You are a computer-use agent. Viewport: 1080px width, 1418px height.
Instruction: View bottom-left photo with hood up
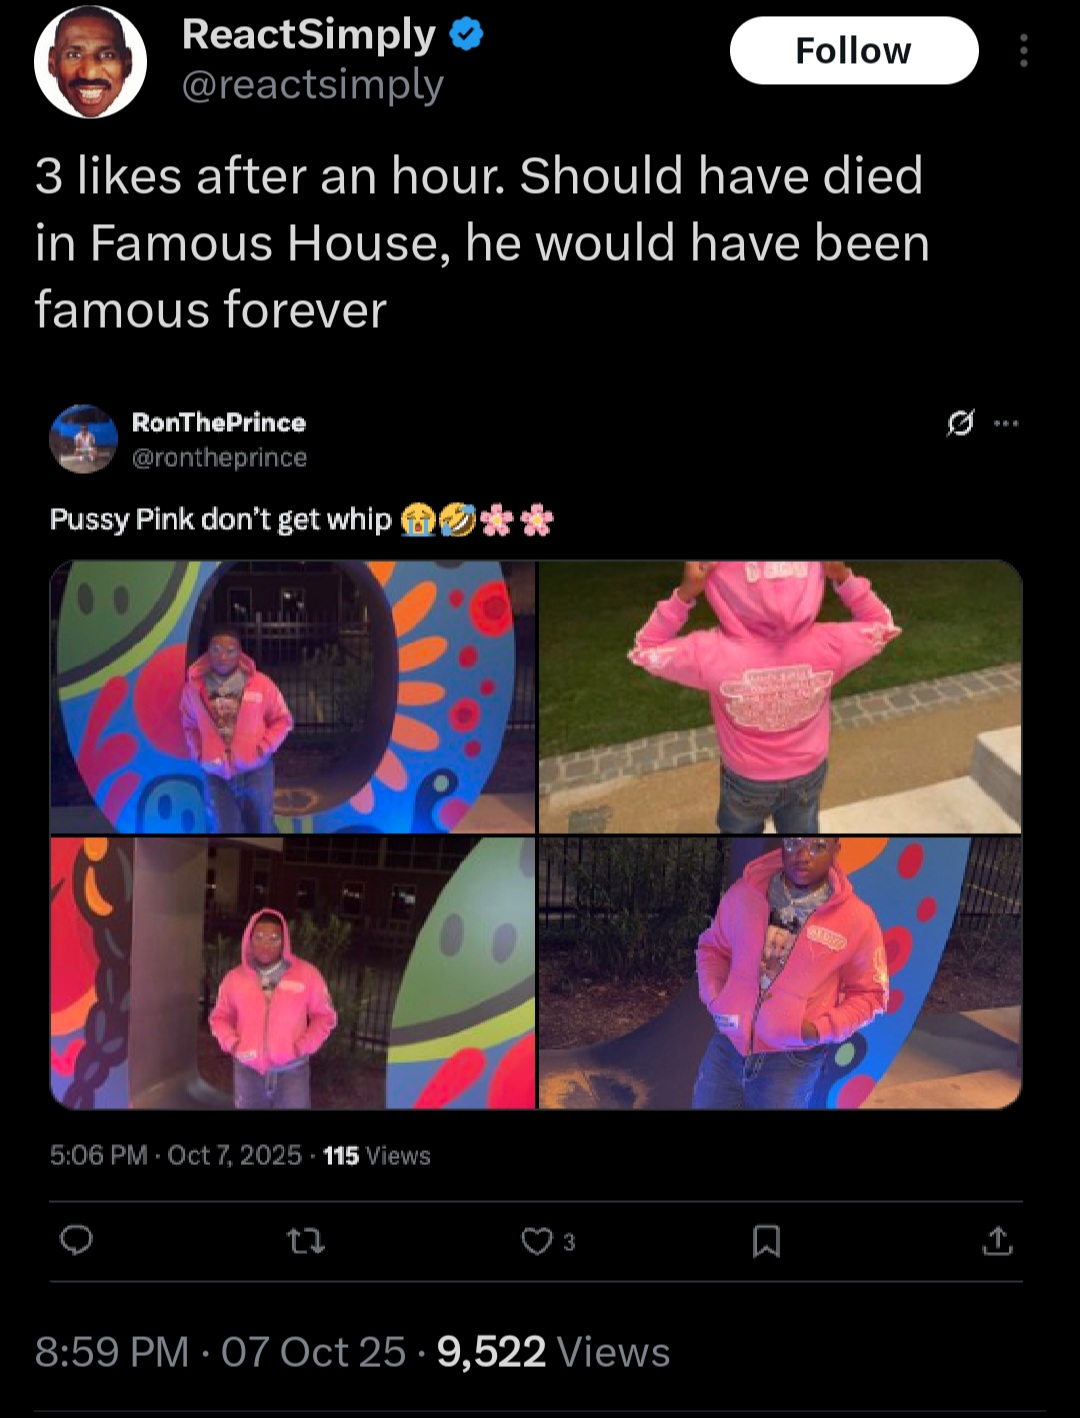[x=293, y=973]
